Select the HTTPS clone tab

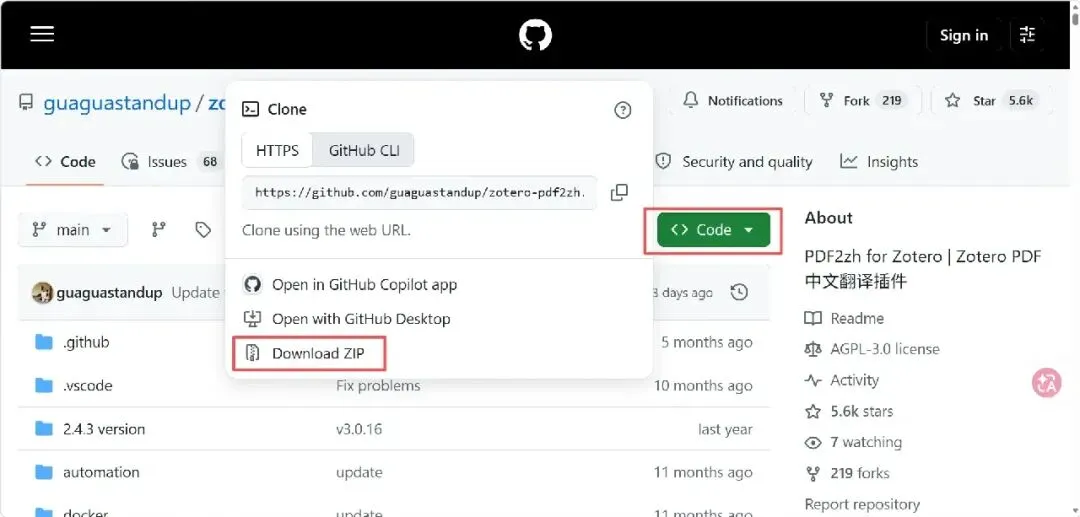[278, 150]
